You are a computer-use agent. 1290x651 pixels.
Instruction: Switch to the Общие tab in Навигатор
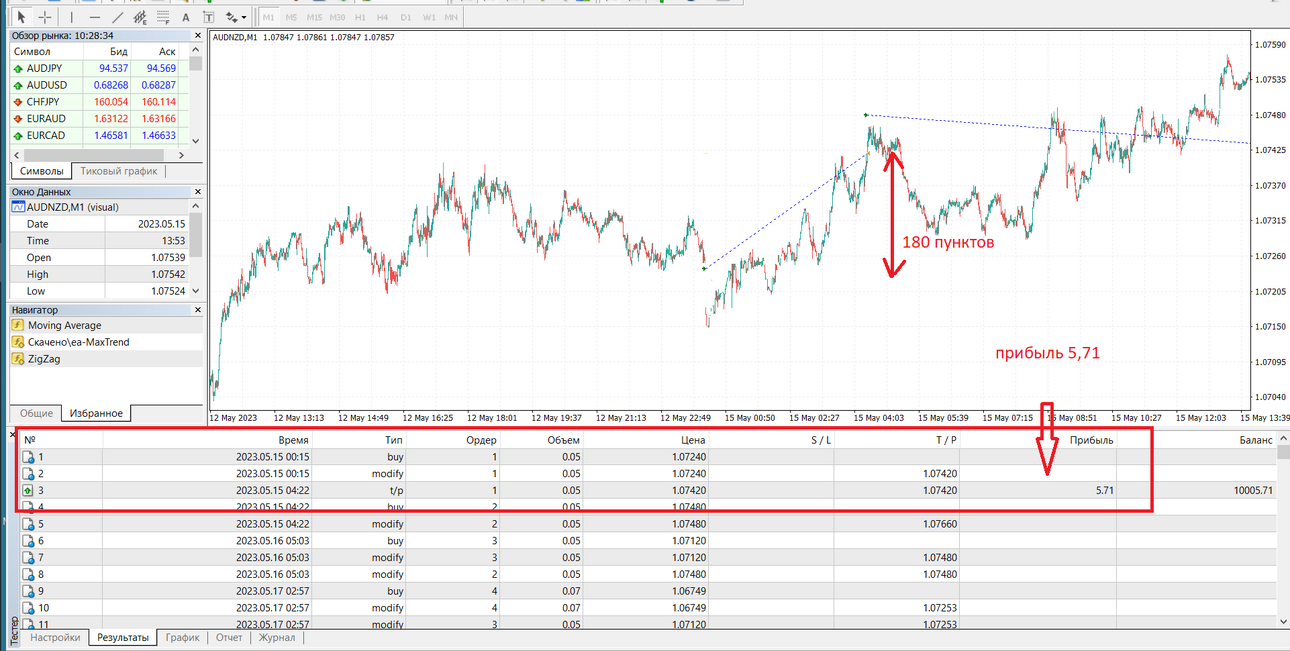point(36,414)
